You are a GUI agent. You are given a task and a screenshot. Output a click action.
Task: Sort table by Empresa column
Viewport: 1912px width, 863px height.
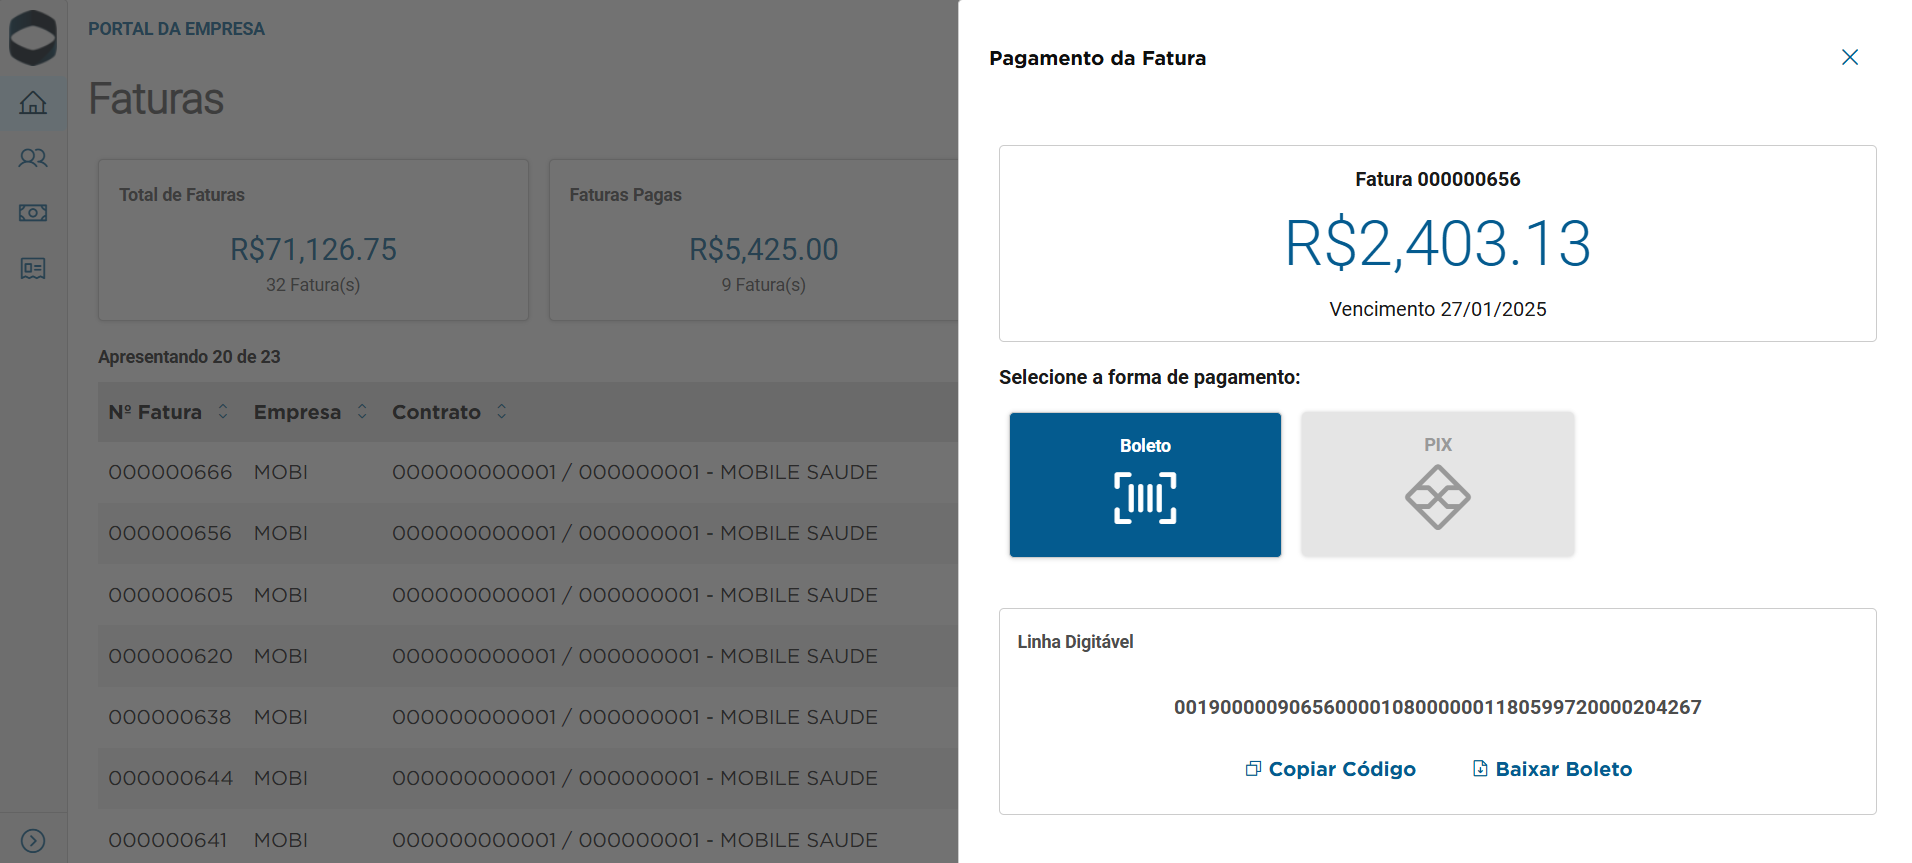pyautogui.click(x=362, y=412)
